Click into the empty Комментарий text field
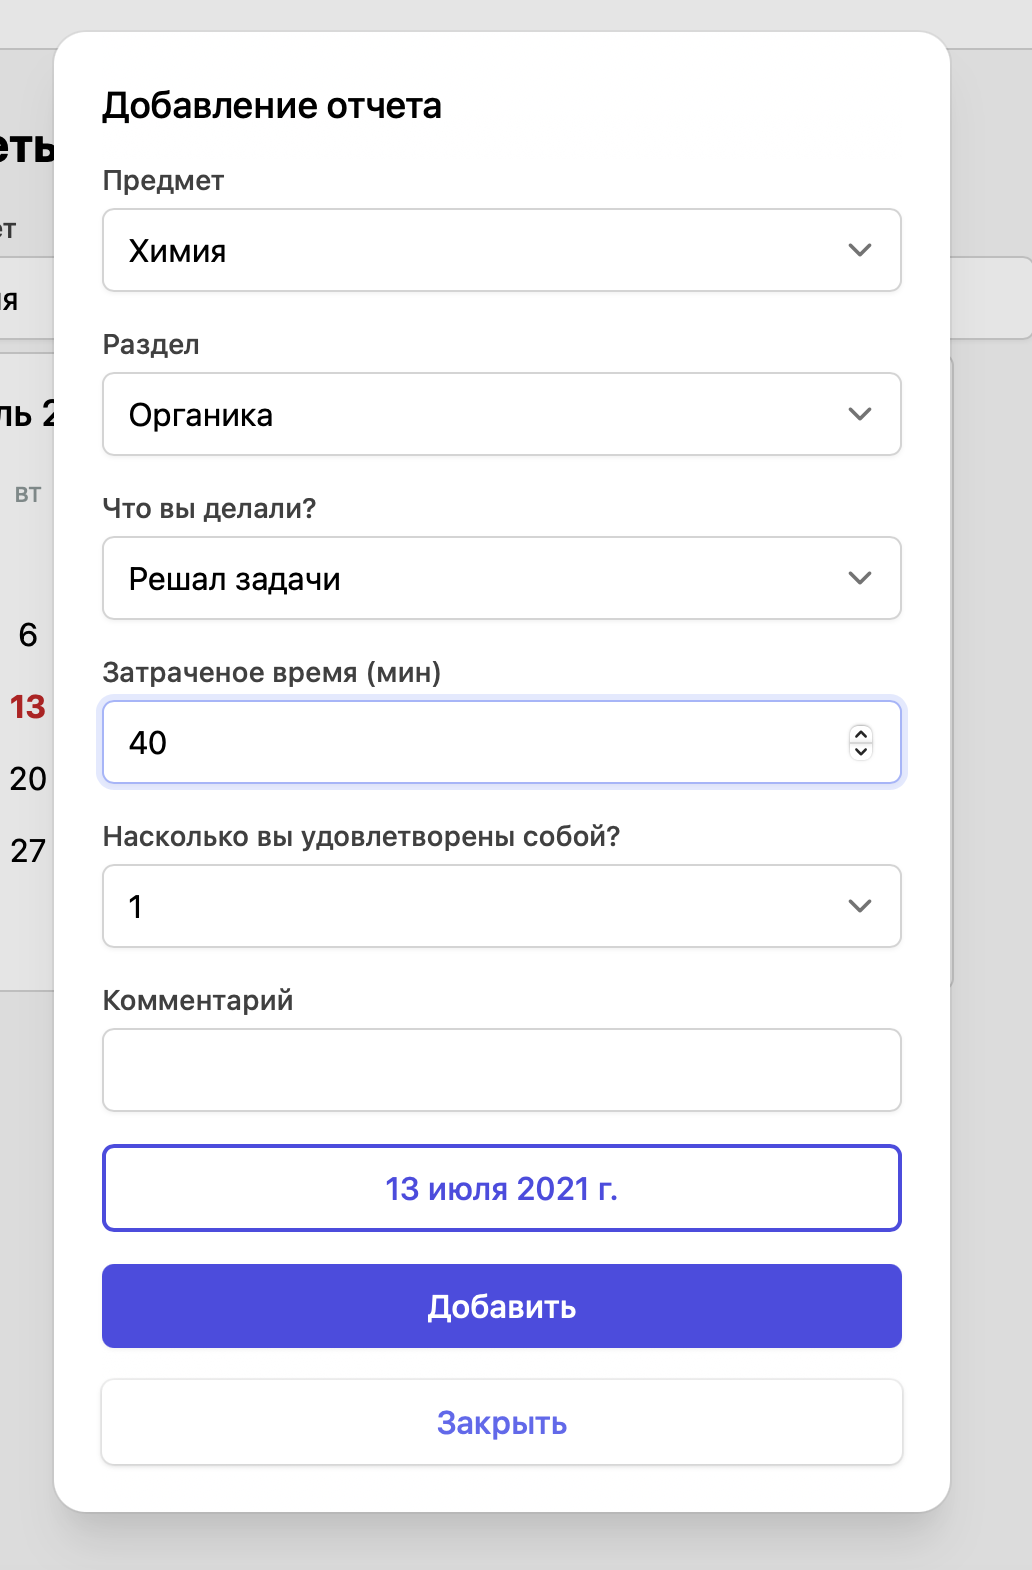The height and width of the screenshot is (1570, 1032). (x=502, y=1070)
